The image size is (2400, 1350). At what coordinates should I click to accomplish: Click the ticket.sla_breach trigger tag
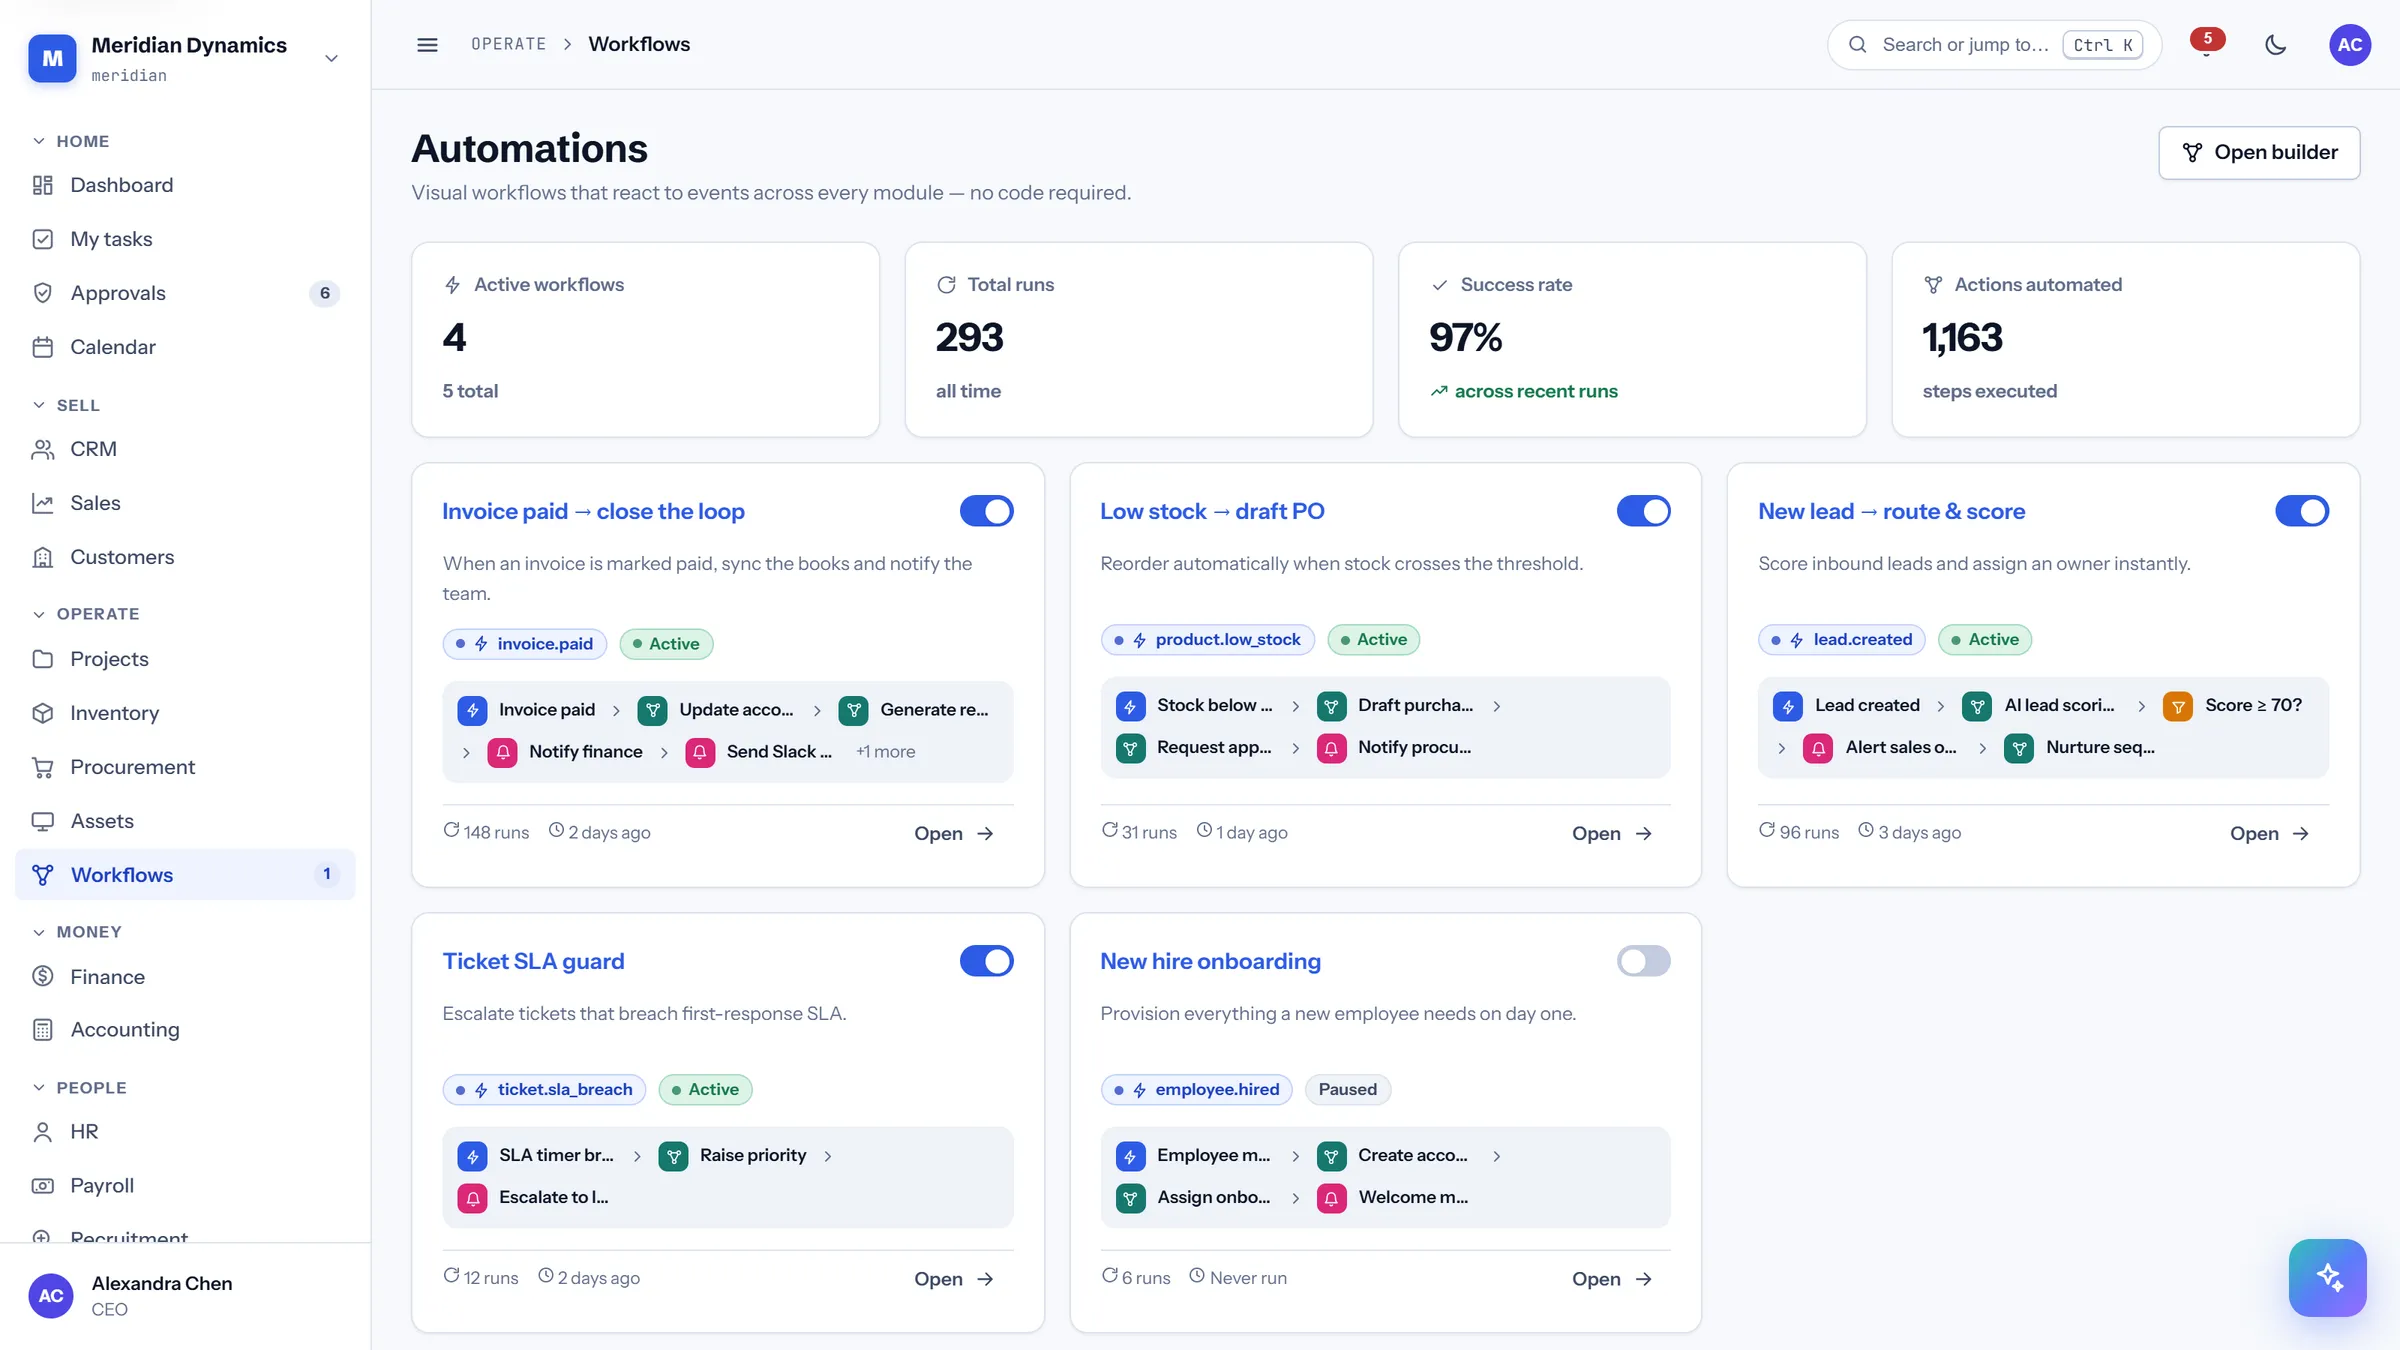point(544,1090)
